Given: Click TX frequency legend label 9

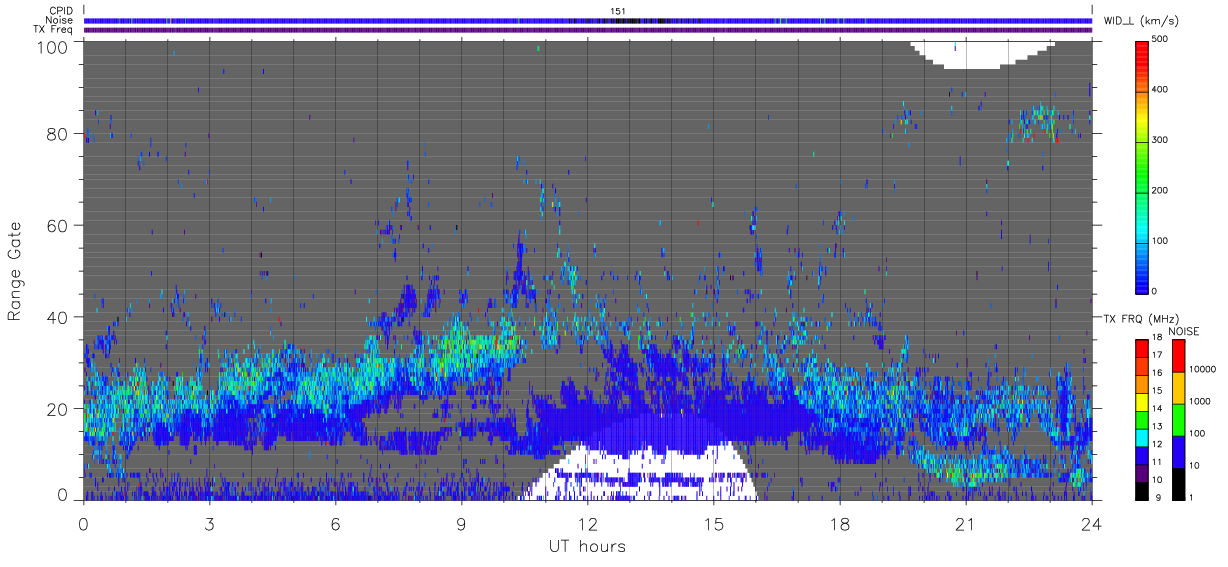Looking at the screenshot, I should [1158, 497].
